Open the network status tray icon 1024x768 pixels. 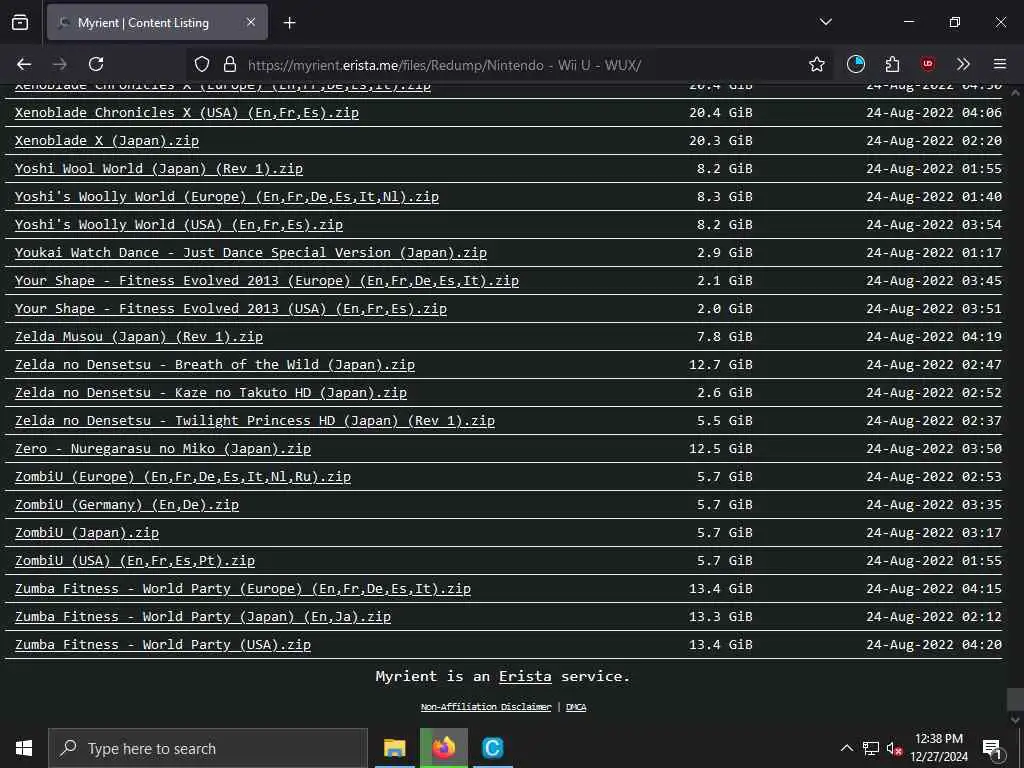click(871, 748)
